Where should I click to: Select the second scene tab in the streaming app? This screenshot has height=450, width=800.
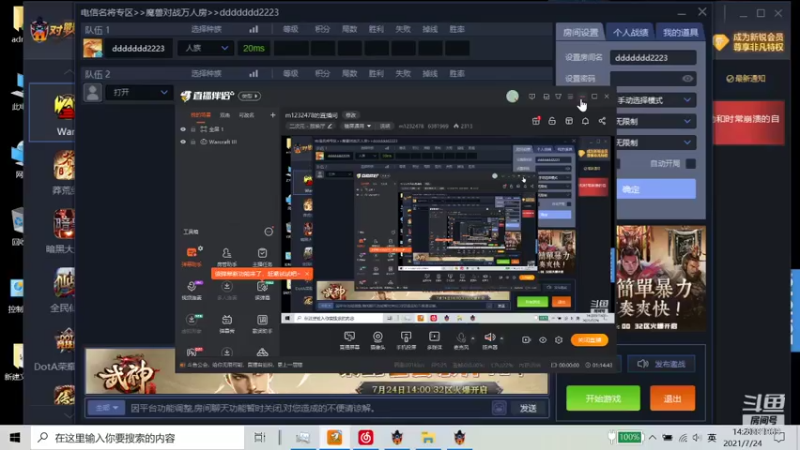[x=225, y=115]
